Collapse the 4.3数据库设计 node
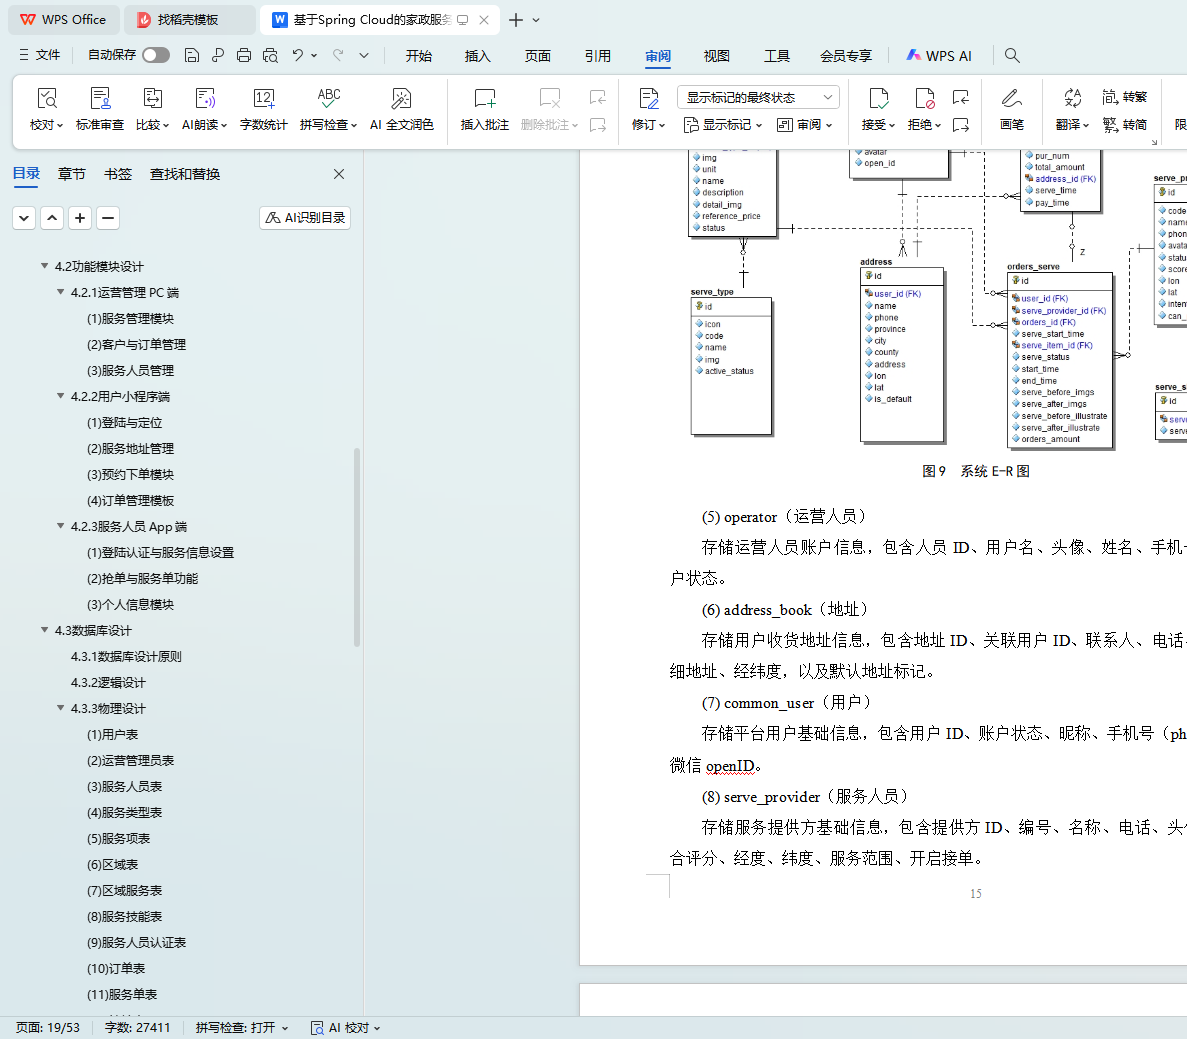Viewport: 1187px width, 1039px height. (x=45, y=630)
